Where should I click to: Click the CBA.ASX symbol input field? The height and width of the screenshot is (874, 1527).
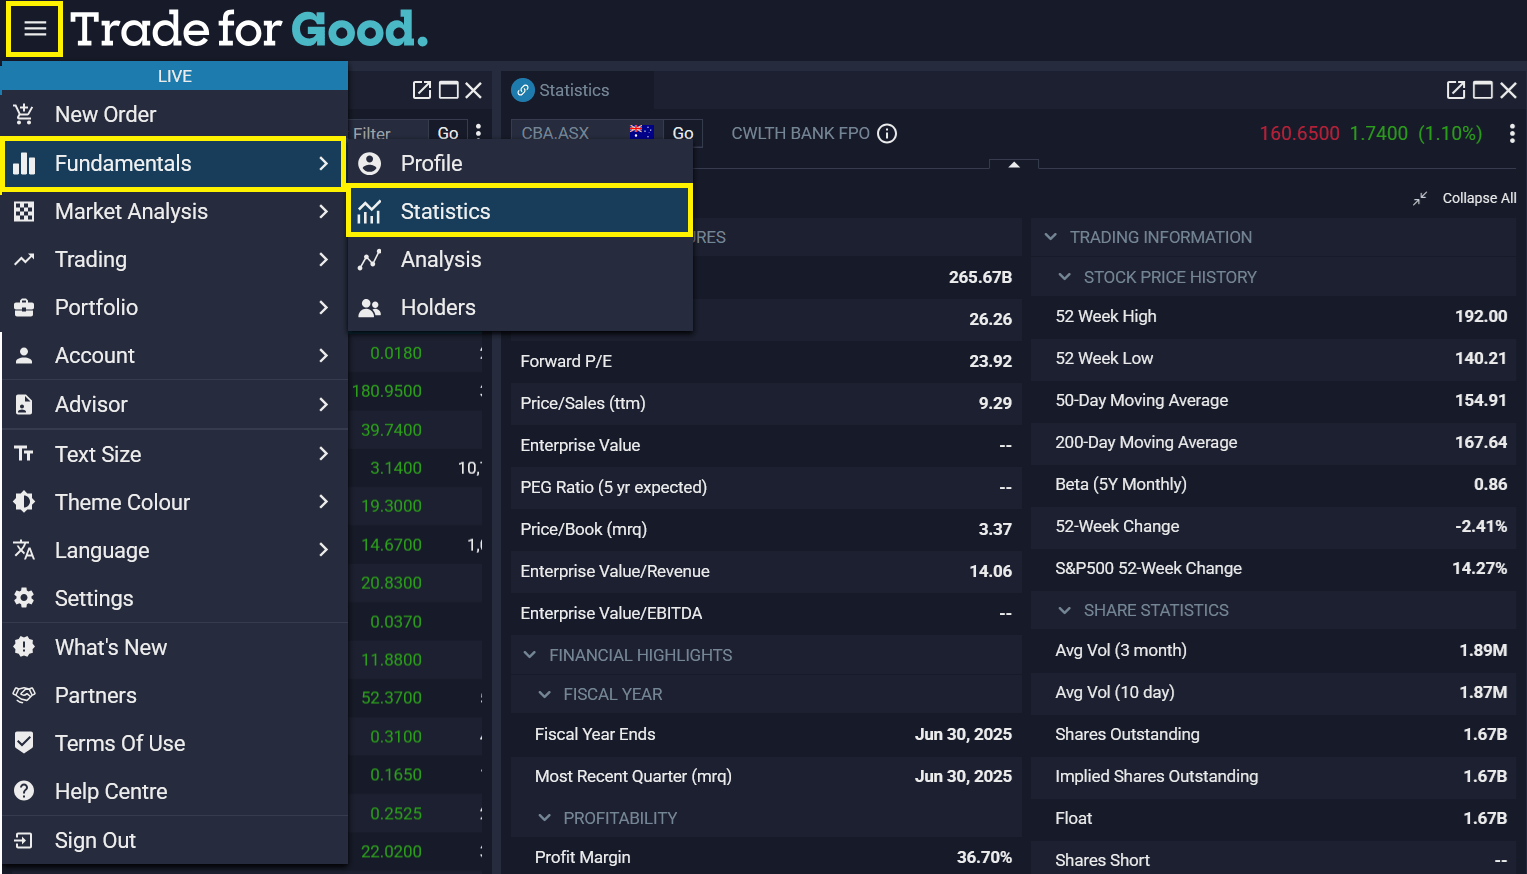(570, 133)
